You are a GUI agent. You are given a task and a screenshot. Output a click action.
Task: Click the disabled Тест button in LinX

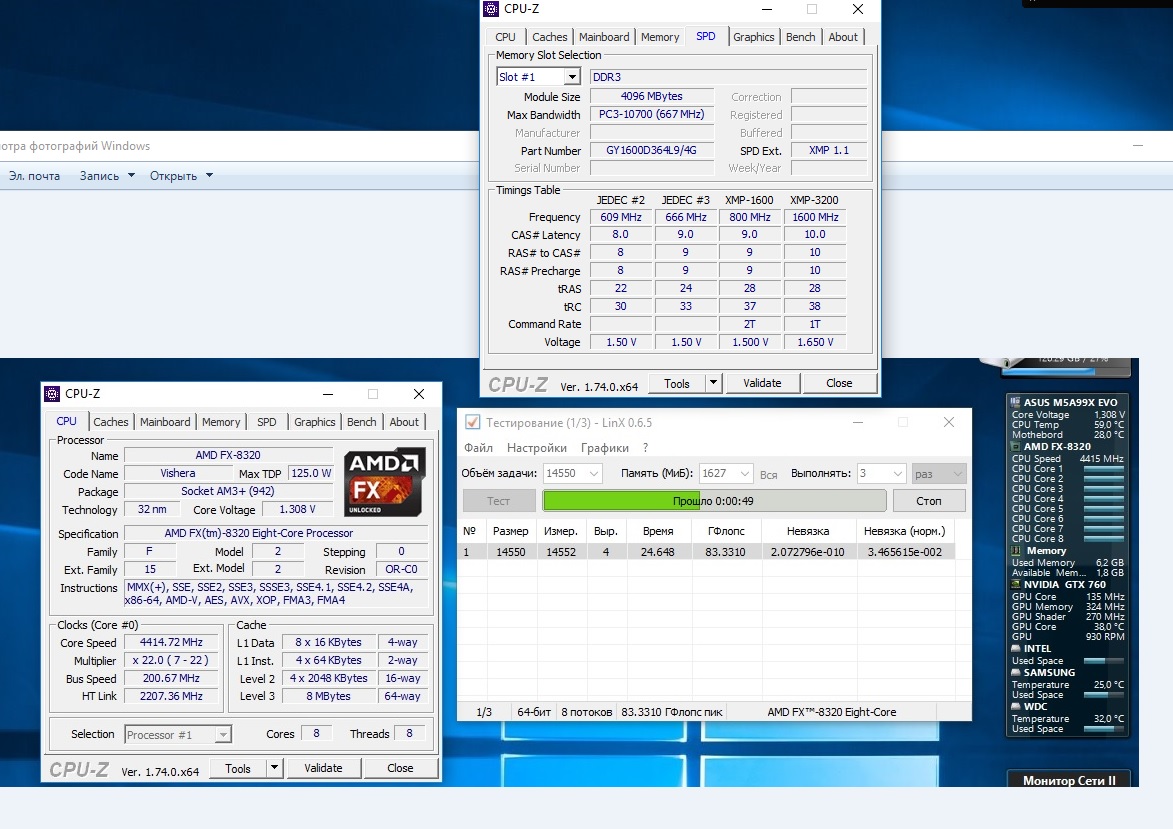[498, 501]
